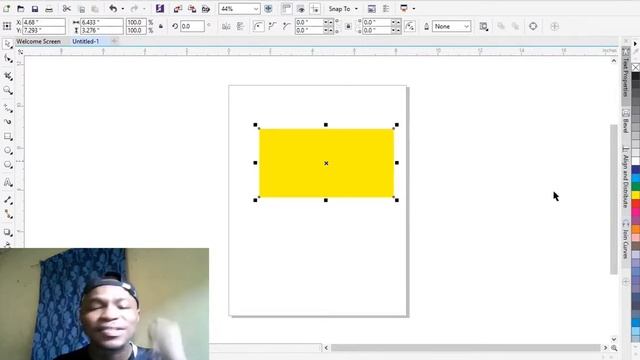Open the Snap To dropdown
Viewport: 640px width, 360px height.
(343, 9)
